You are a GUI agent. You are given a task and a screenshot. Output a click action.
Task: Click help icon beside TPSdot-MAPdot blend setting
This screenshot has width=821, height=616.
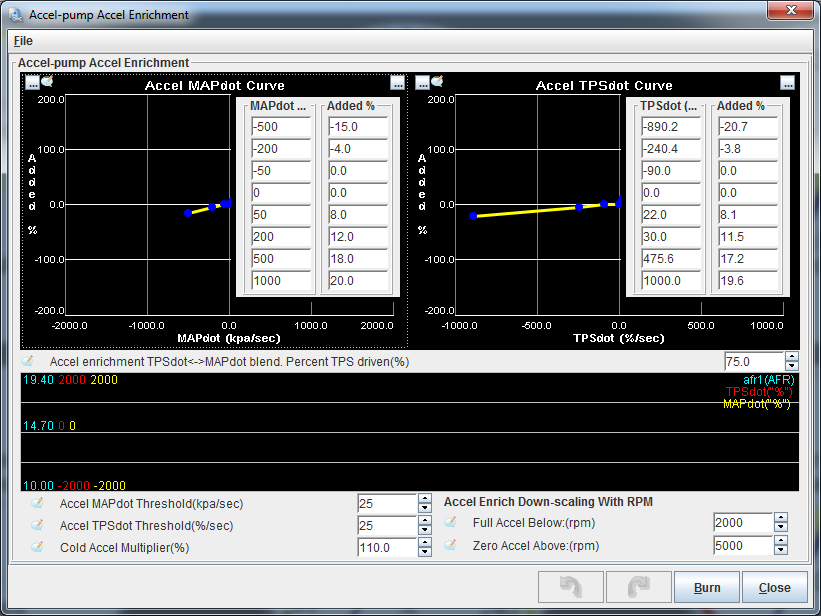(28, 361)
